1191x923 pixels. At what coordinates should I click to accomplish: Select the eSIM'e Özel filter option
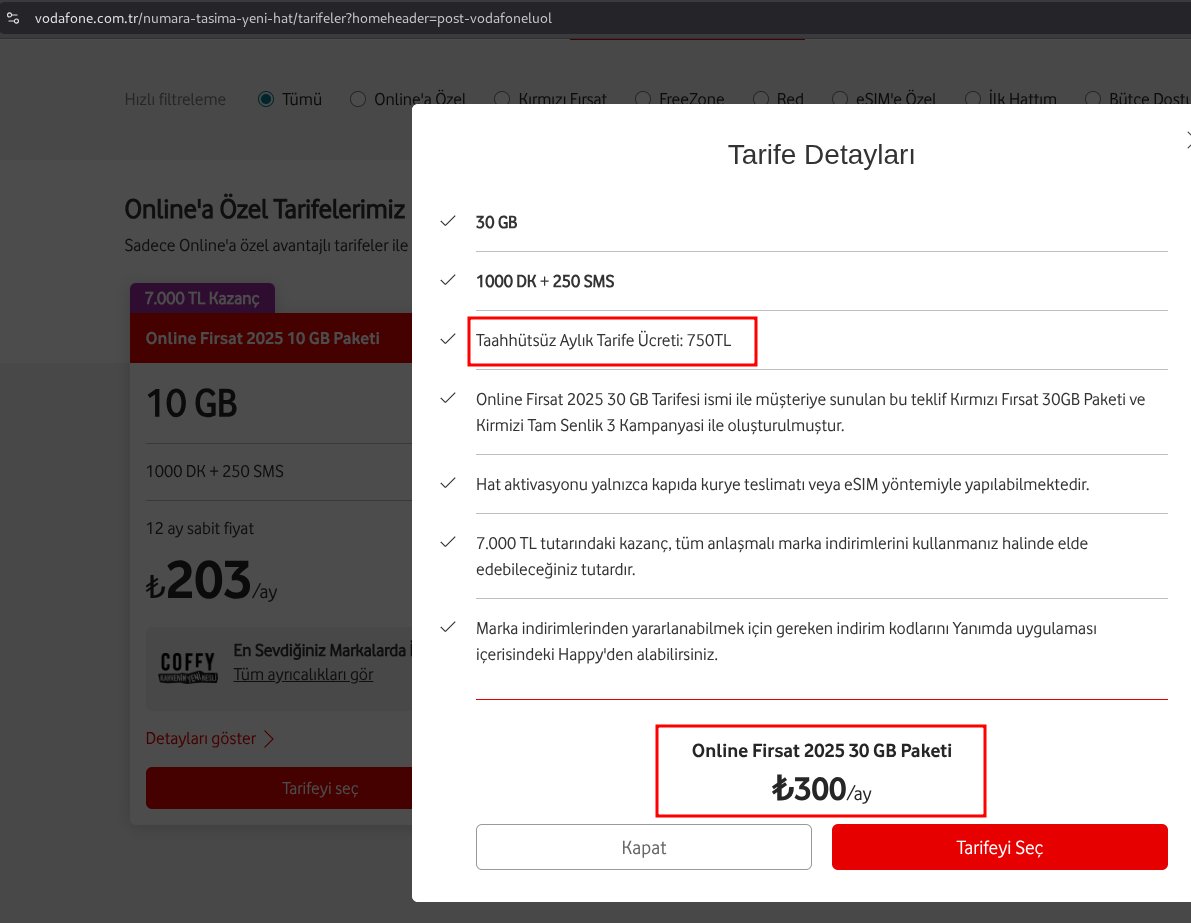[840, 99]
